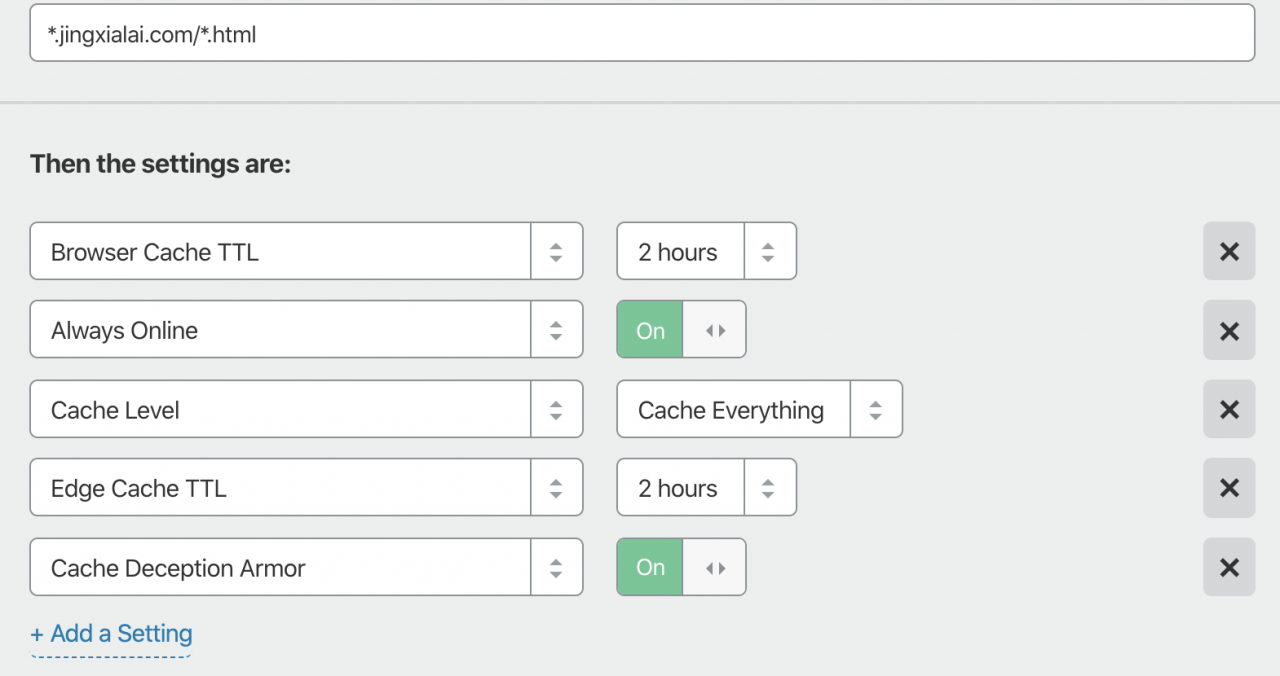The image size is (1280, 676).
Task: Toggle the Cache Deception Armor switch arrows
Action: tap(715, 567)
